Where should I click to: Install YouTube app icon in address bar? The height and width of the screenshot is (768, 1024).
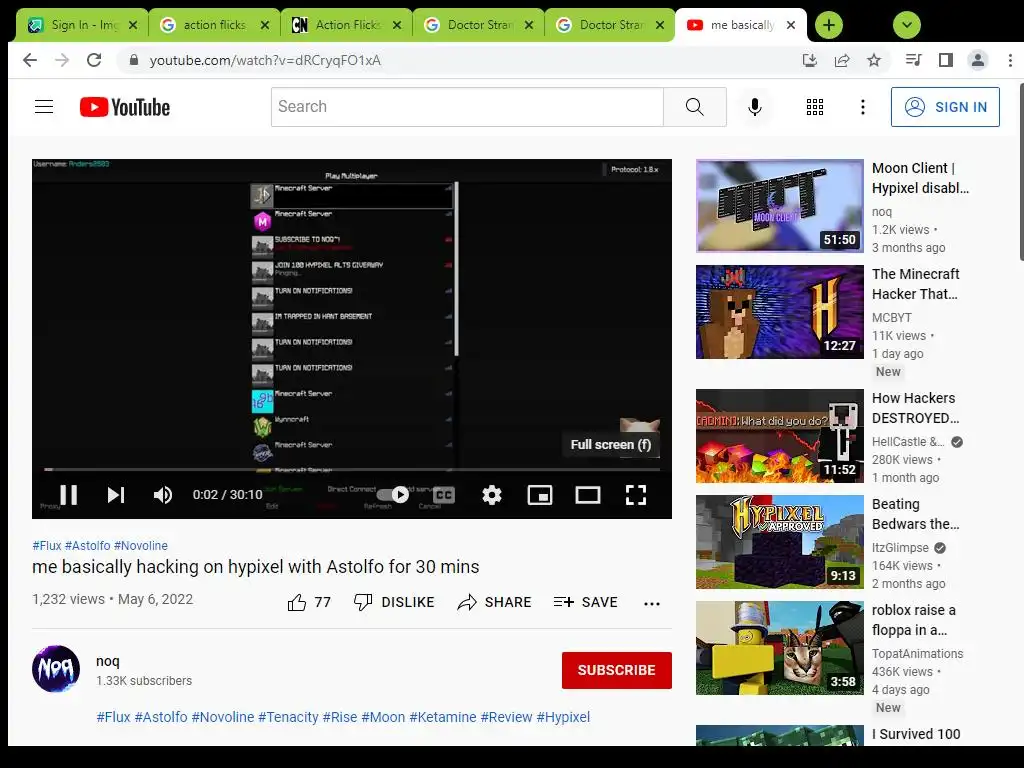pyautogui.click(x=810, y=60)
